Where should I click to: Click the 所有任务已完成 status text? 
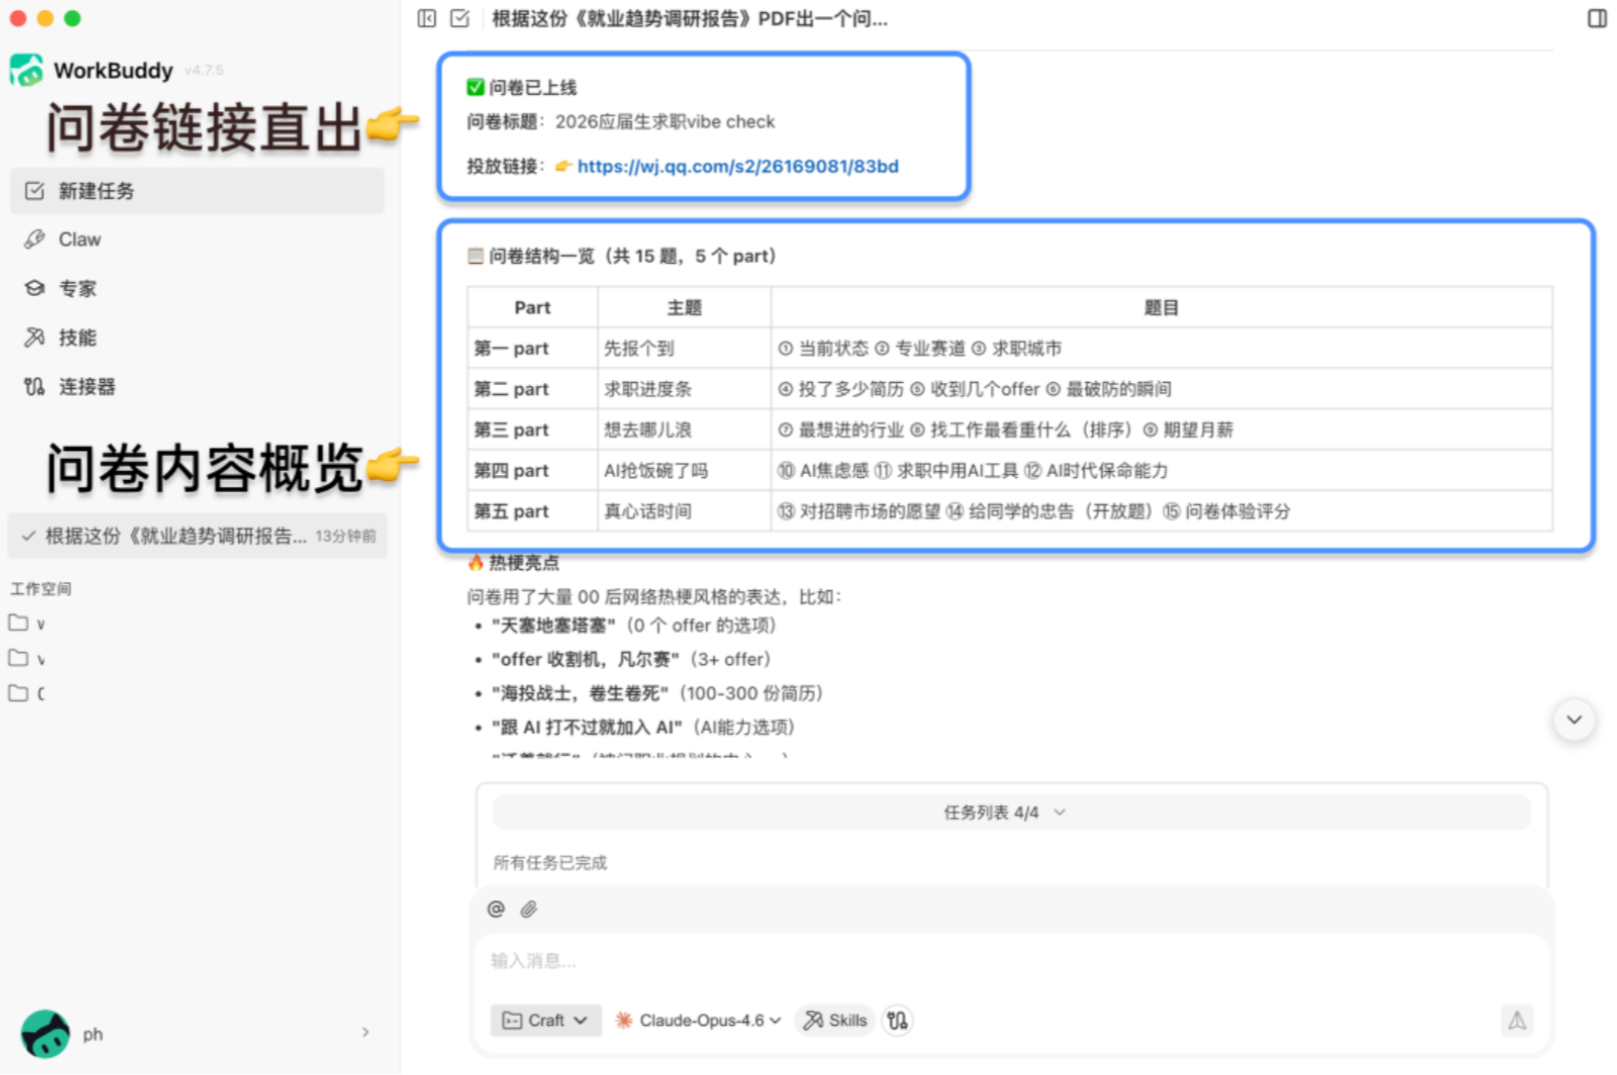[x=550, y=862]
